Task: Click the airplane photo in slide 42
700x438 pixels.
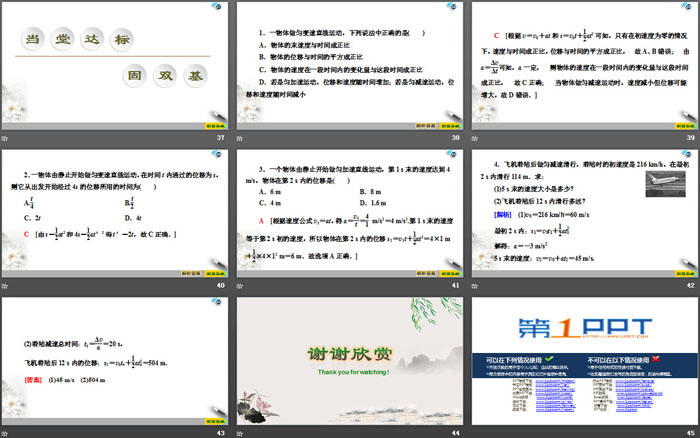Action: [666, 184]
